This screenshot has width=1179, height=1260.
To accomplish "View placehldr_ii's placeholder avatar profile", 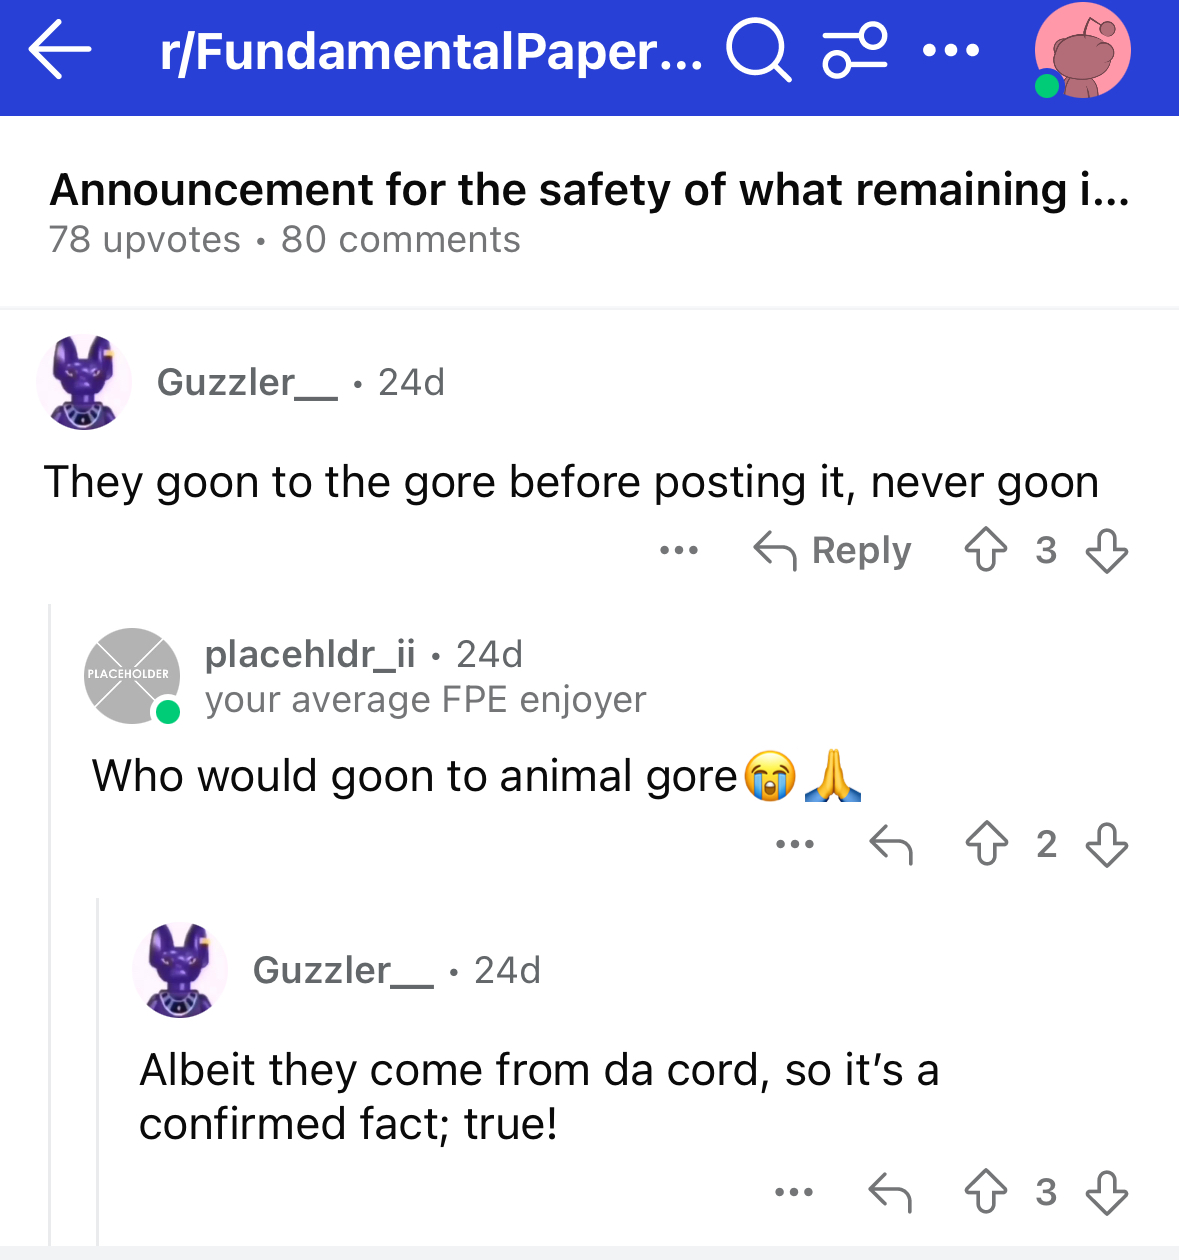I will pos(132,676).
